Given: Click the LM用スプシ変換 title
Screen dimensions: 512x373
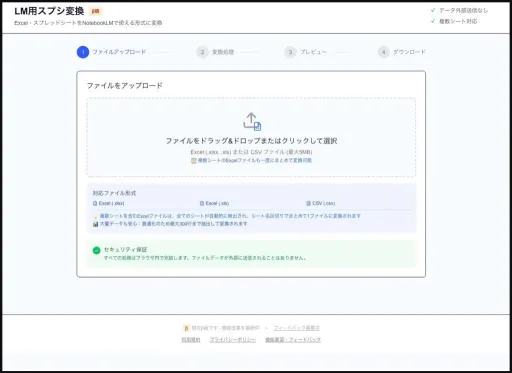Looking at the screenshot, I should [49, 11].
